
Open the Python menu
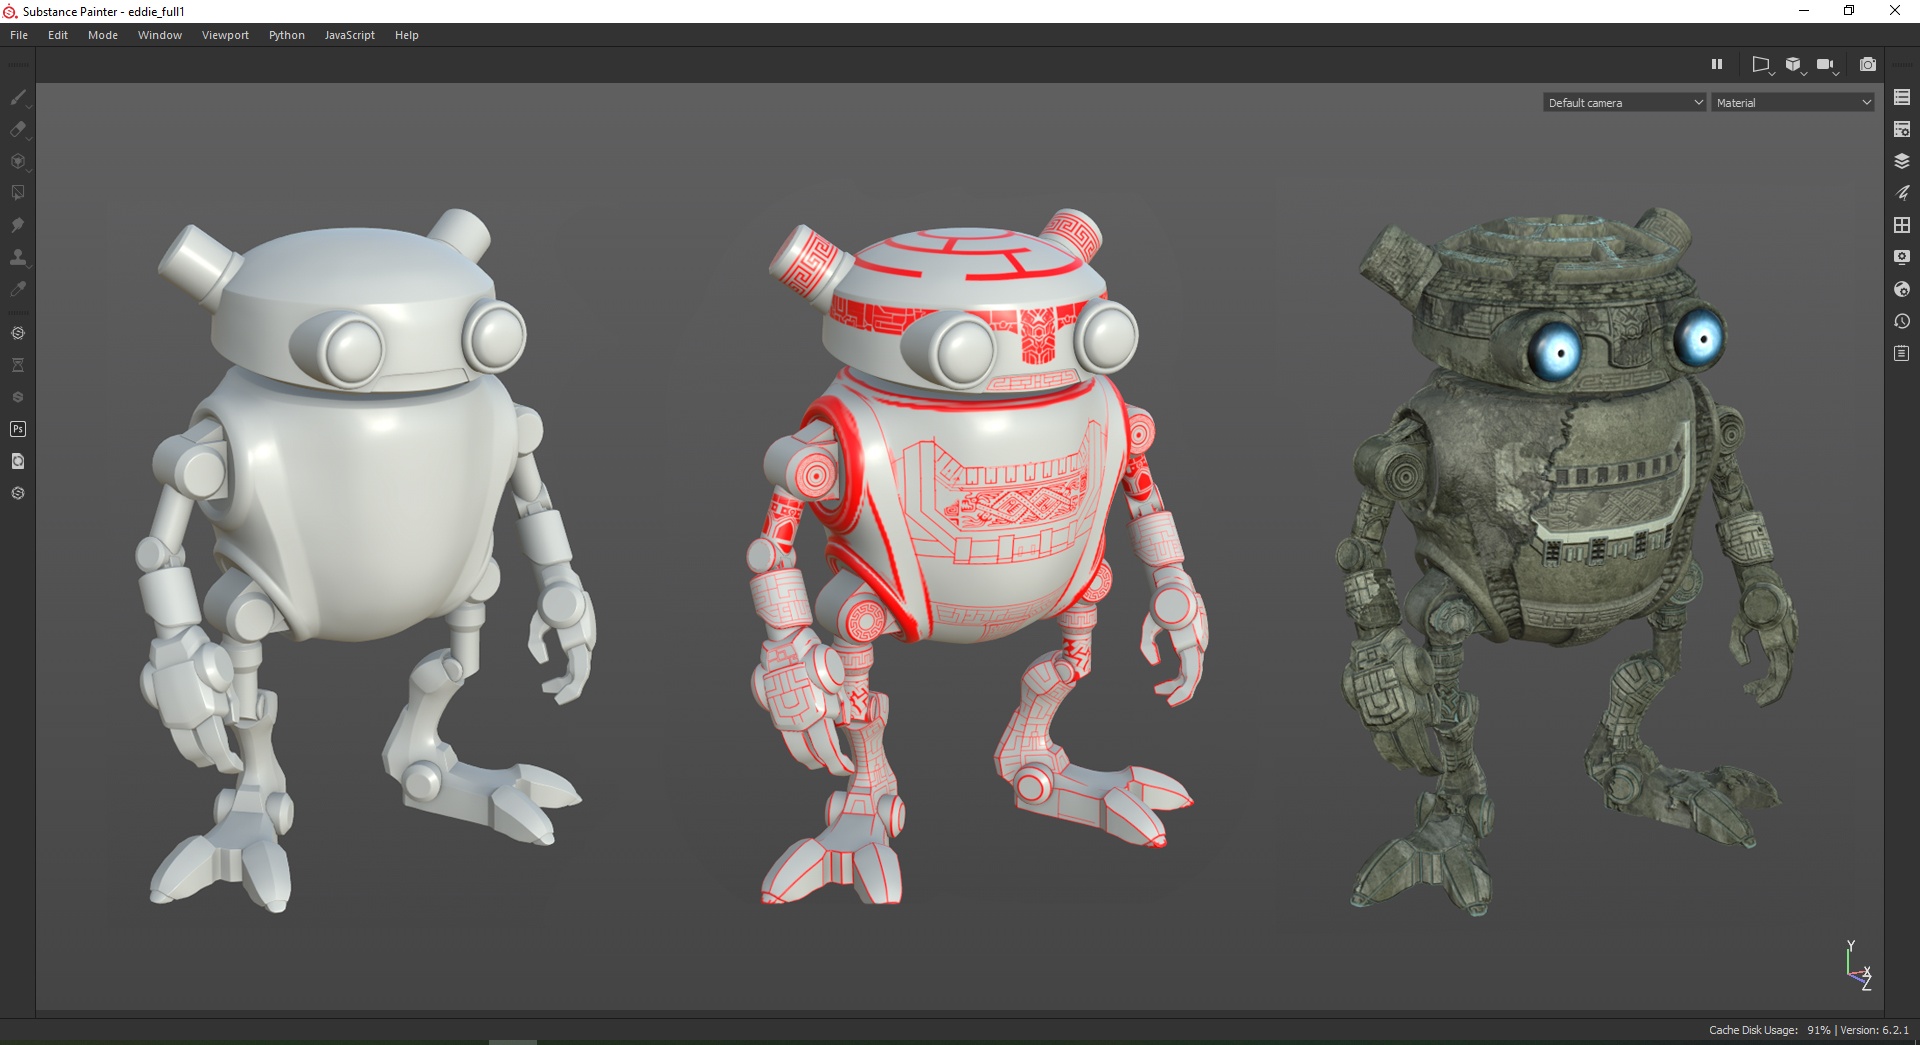[x=287, y=35]
